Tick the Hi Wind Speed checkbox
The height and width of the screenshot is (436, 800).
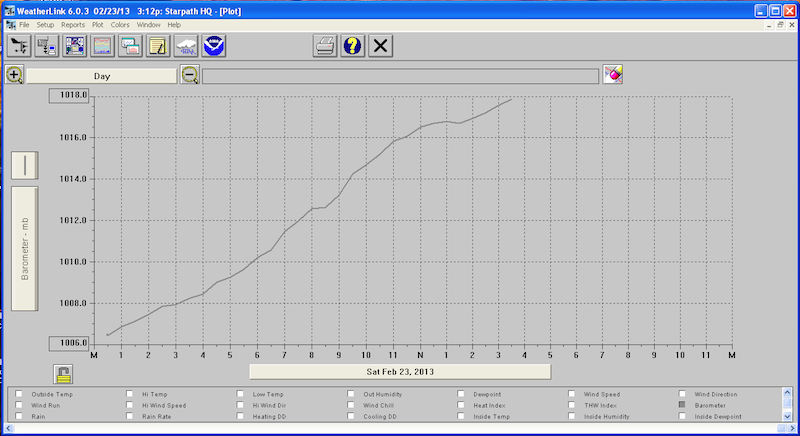pyautogui.click(x=130, y=405)
